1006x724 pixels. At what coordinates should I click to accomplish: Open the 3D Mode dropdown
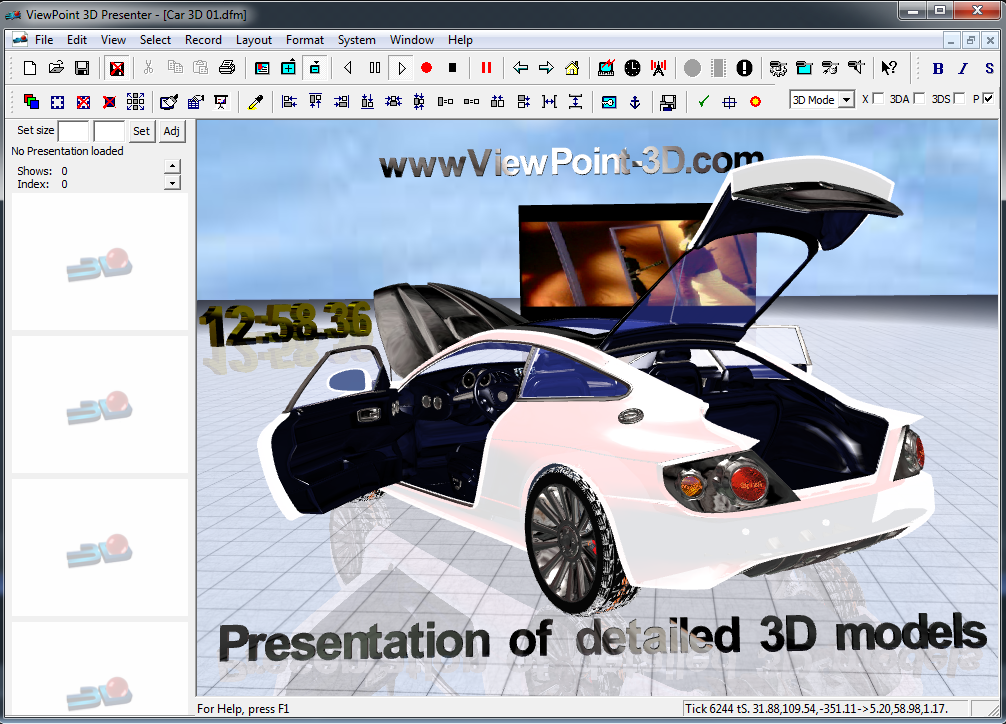pyautogui.click(x=846, y=100)
